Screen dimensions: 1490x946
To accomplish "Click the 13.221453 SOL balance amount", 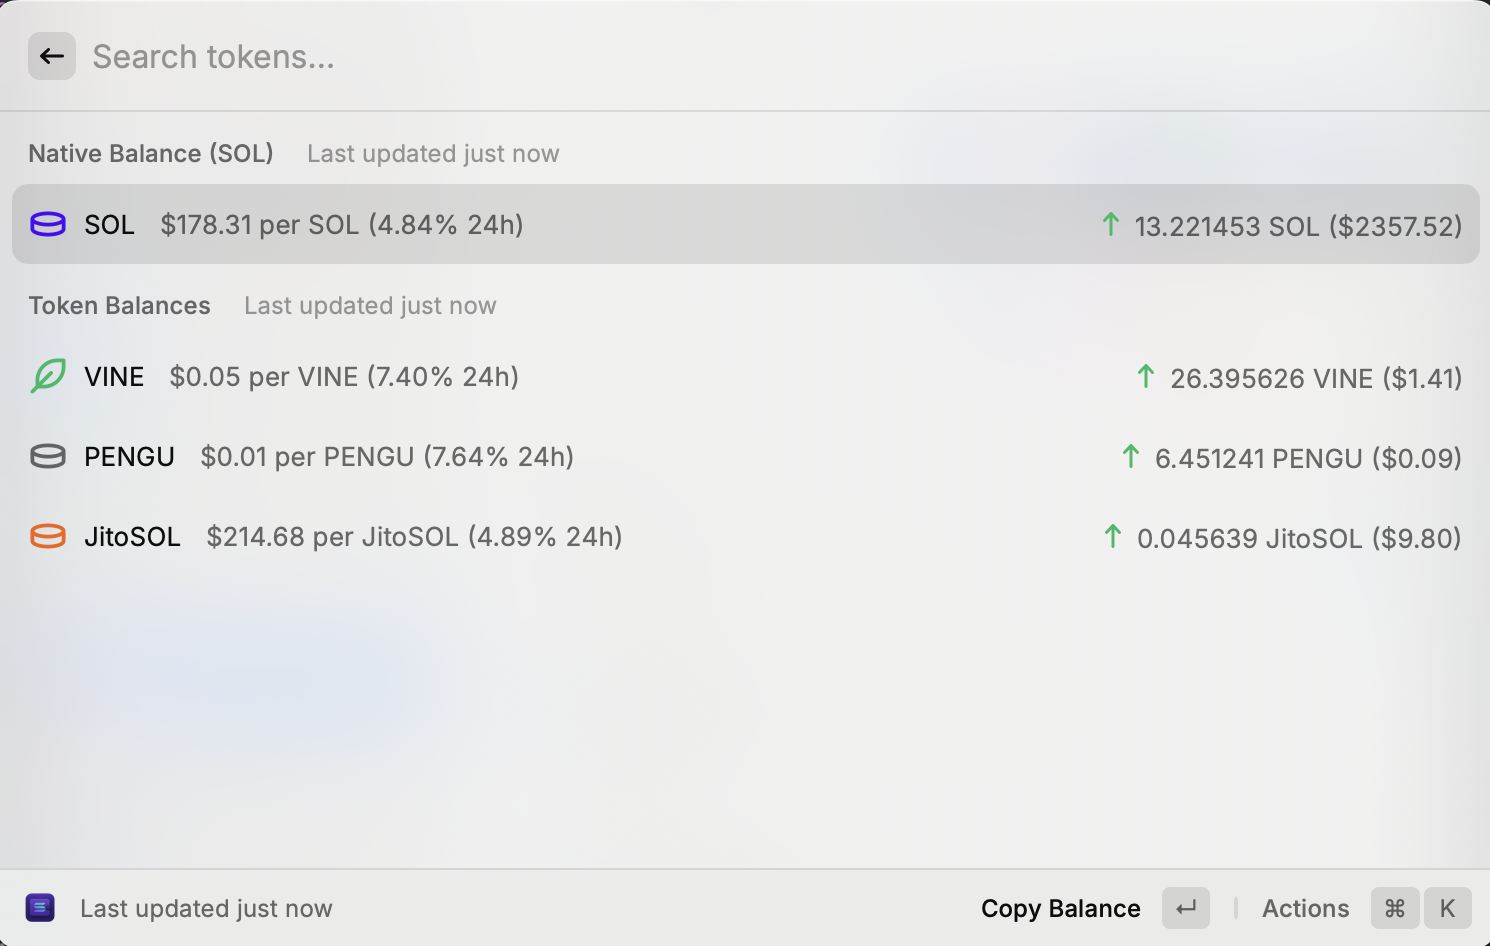I will coord(1227,227).
